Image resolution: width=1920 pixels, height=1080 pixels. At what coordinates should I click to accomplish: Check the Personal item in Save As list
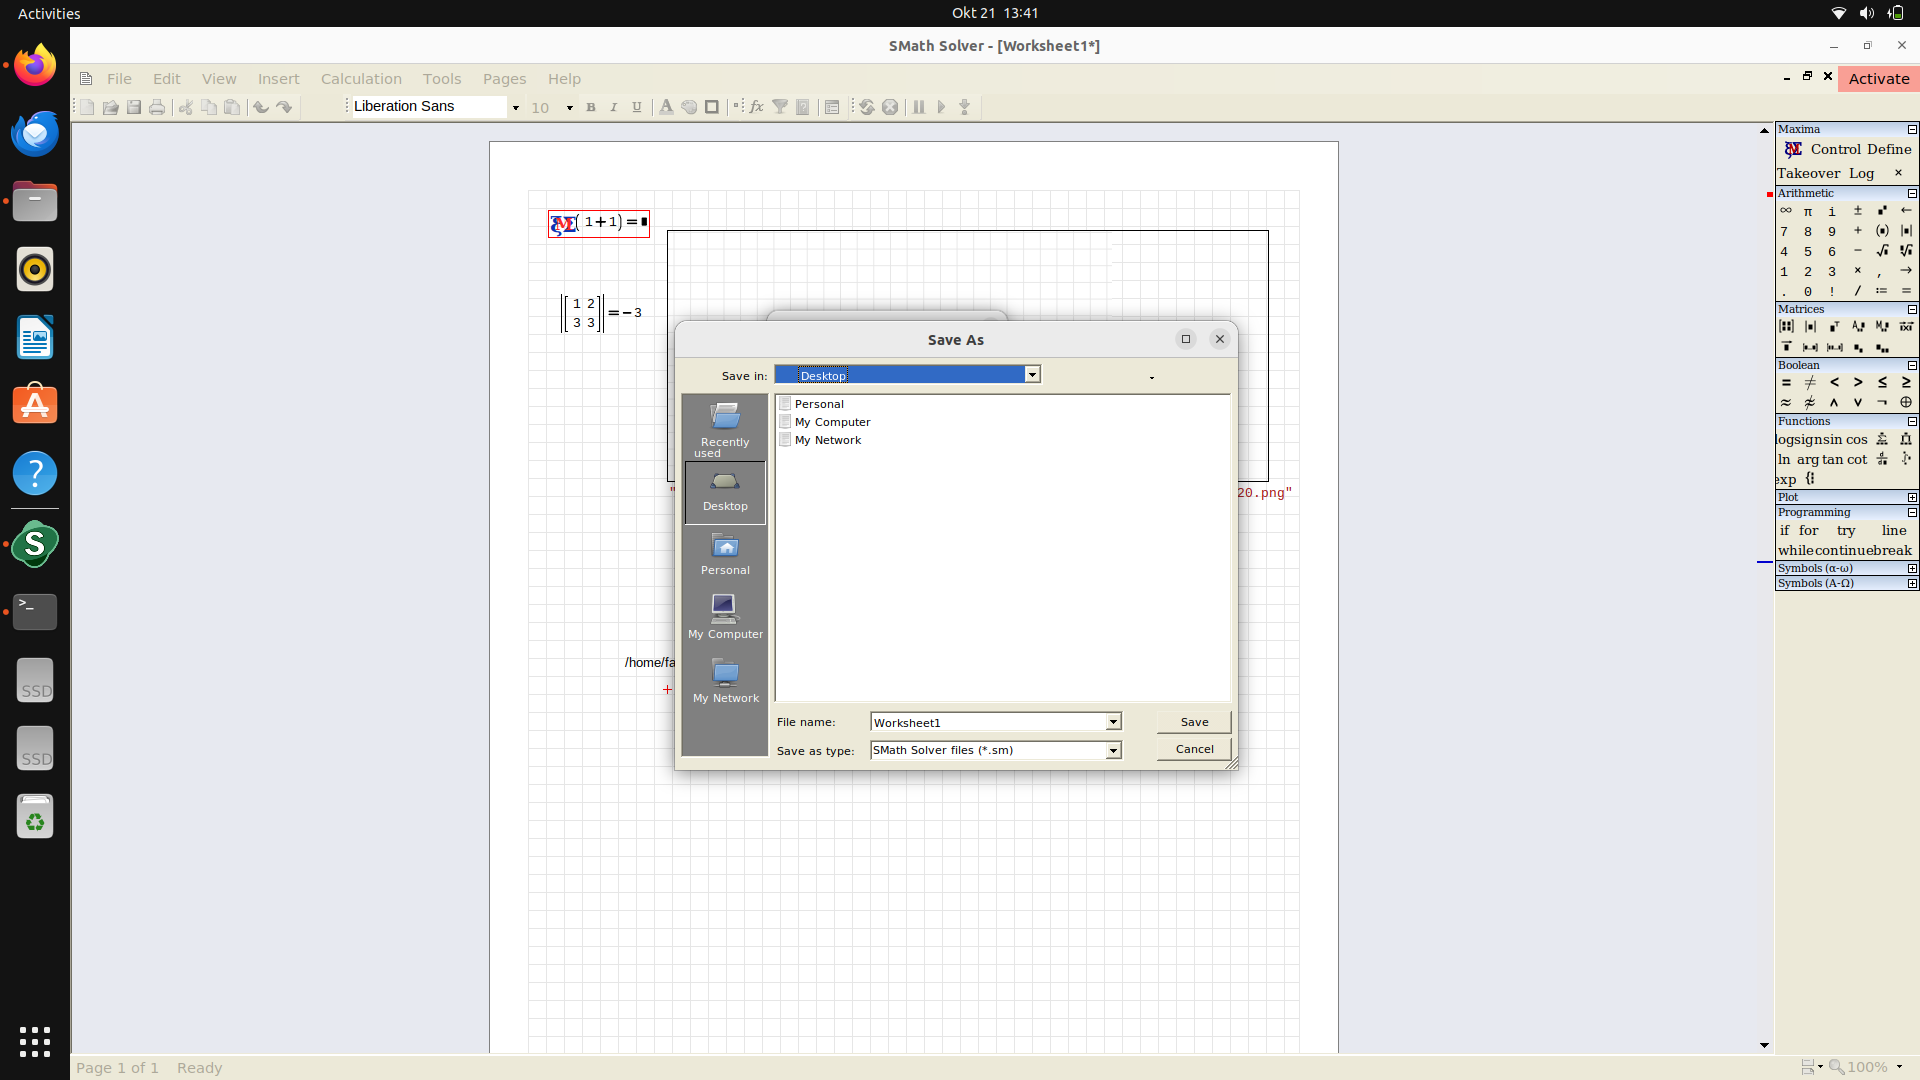click(787, 403)
